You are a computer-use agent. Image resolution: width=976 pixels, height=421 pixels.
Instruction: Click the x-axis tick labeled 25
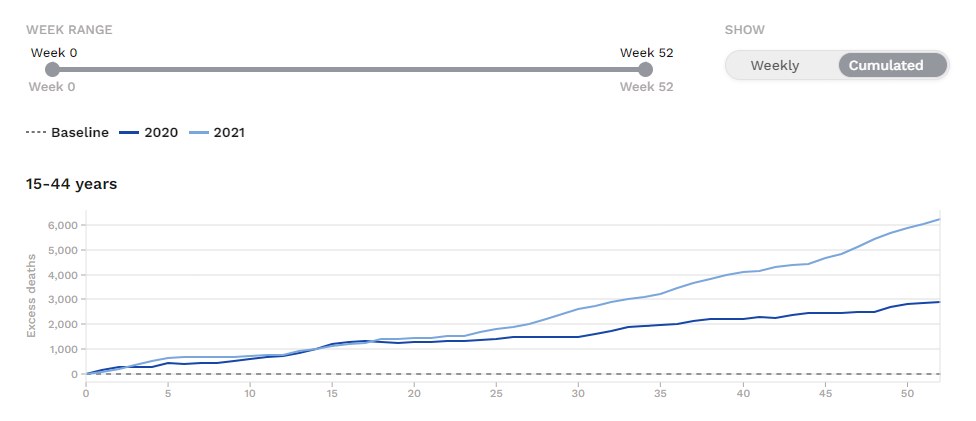point(497,394)
